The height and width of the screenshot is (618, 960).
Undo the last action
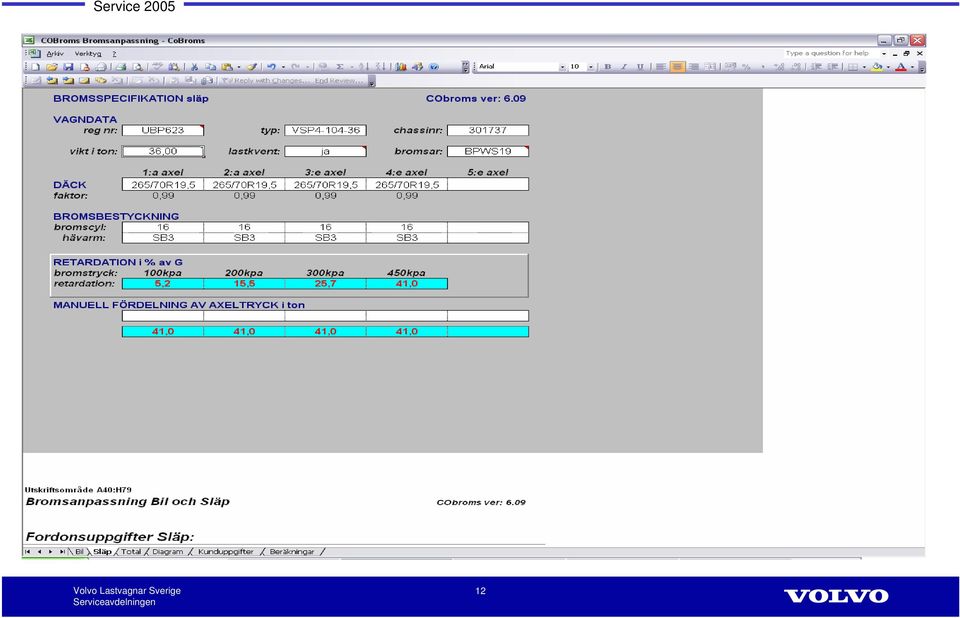[271, 67]
